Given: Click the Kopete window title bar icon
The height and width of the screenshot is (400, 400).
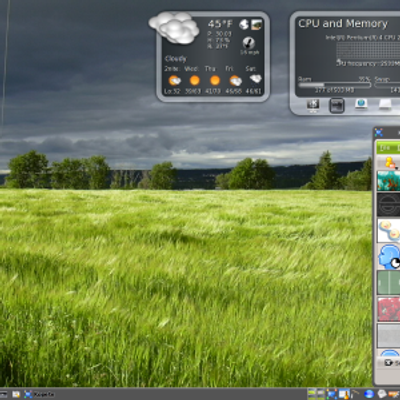Looking at the screenshot, I should coord(379,133).
